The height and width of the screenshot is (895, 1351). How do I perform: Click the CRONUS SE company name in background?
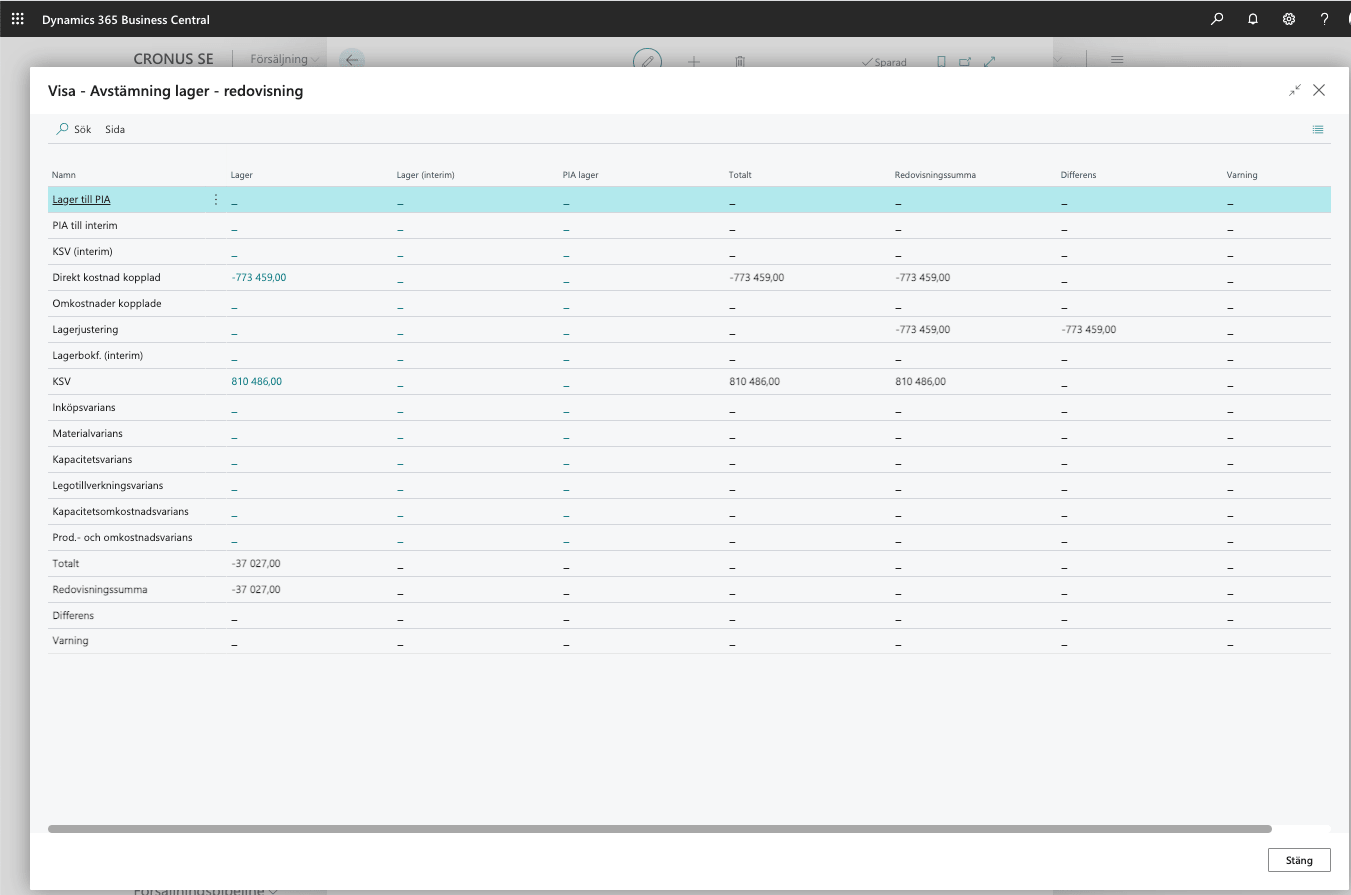point(173,59)
